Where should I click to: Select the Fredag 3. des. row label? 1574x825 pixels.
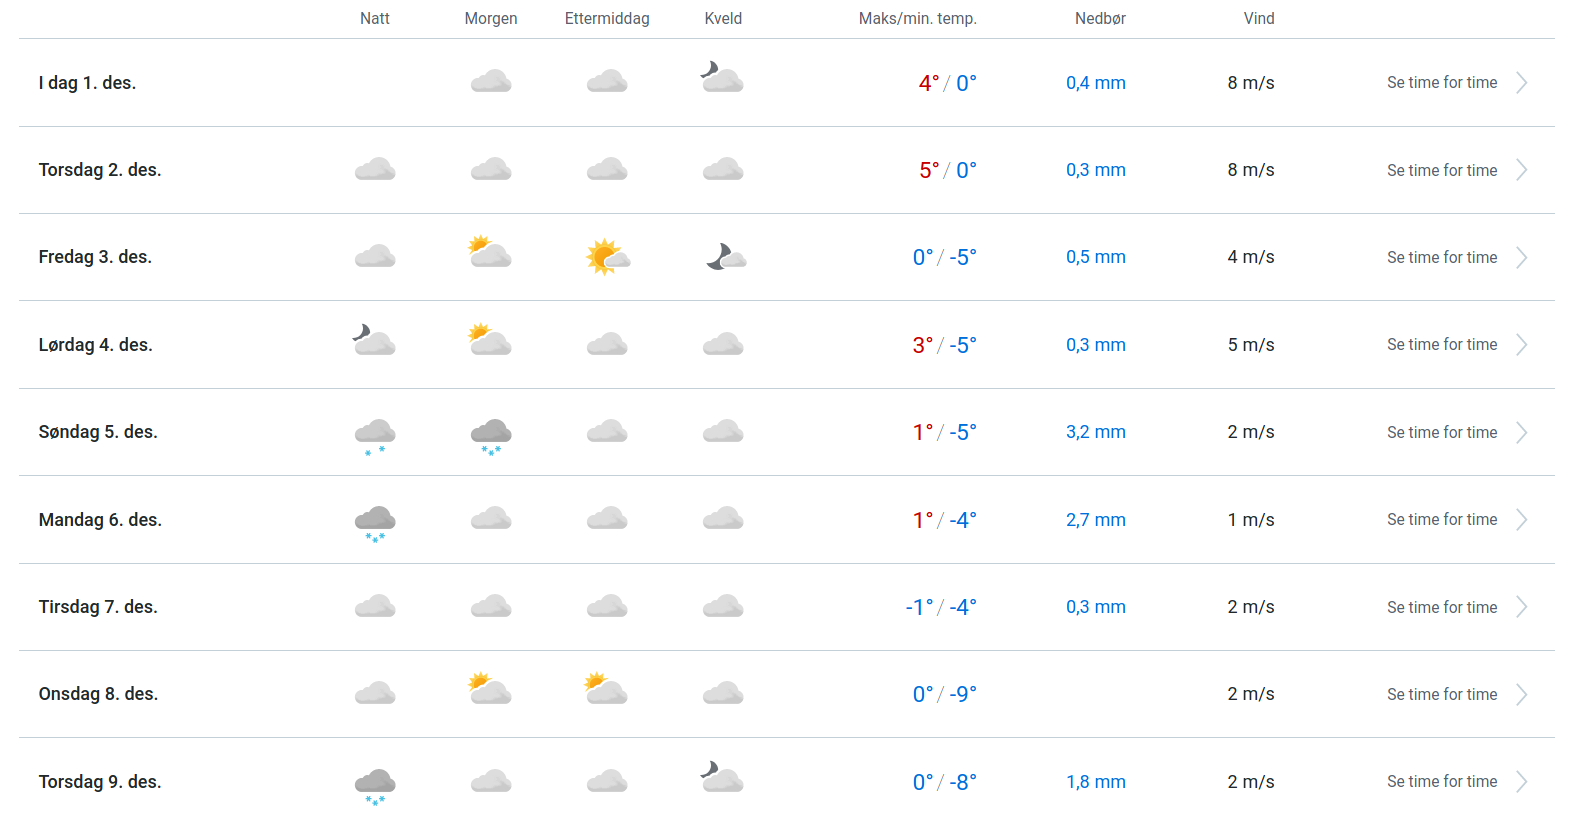pos(95,257)
